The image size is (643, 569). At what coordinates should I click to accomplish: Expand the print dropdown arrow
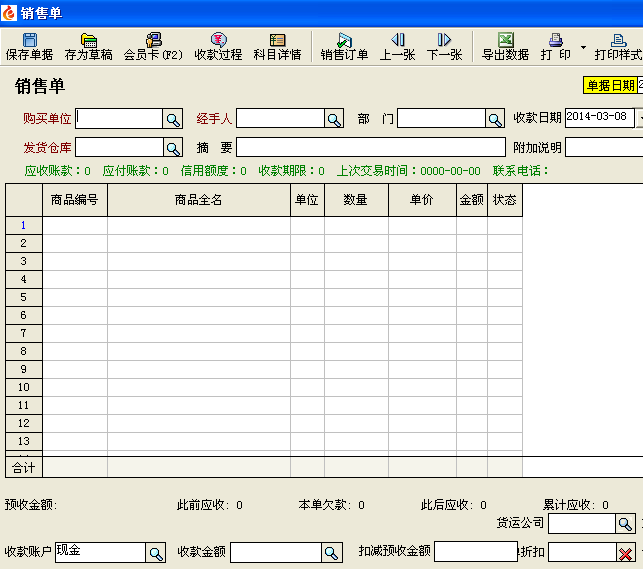click(x=583, y=47)
